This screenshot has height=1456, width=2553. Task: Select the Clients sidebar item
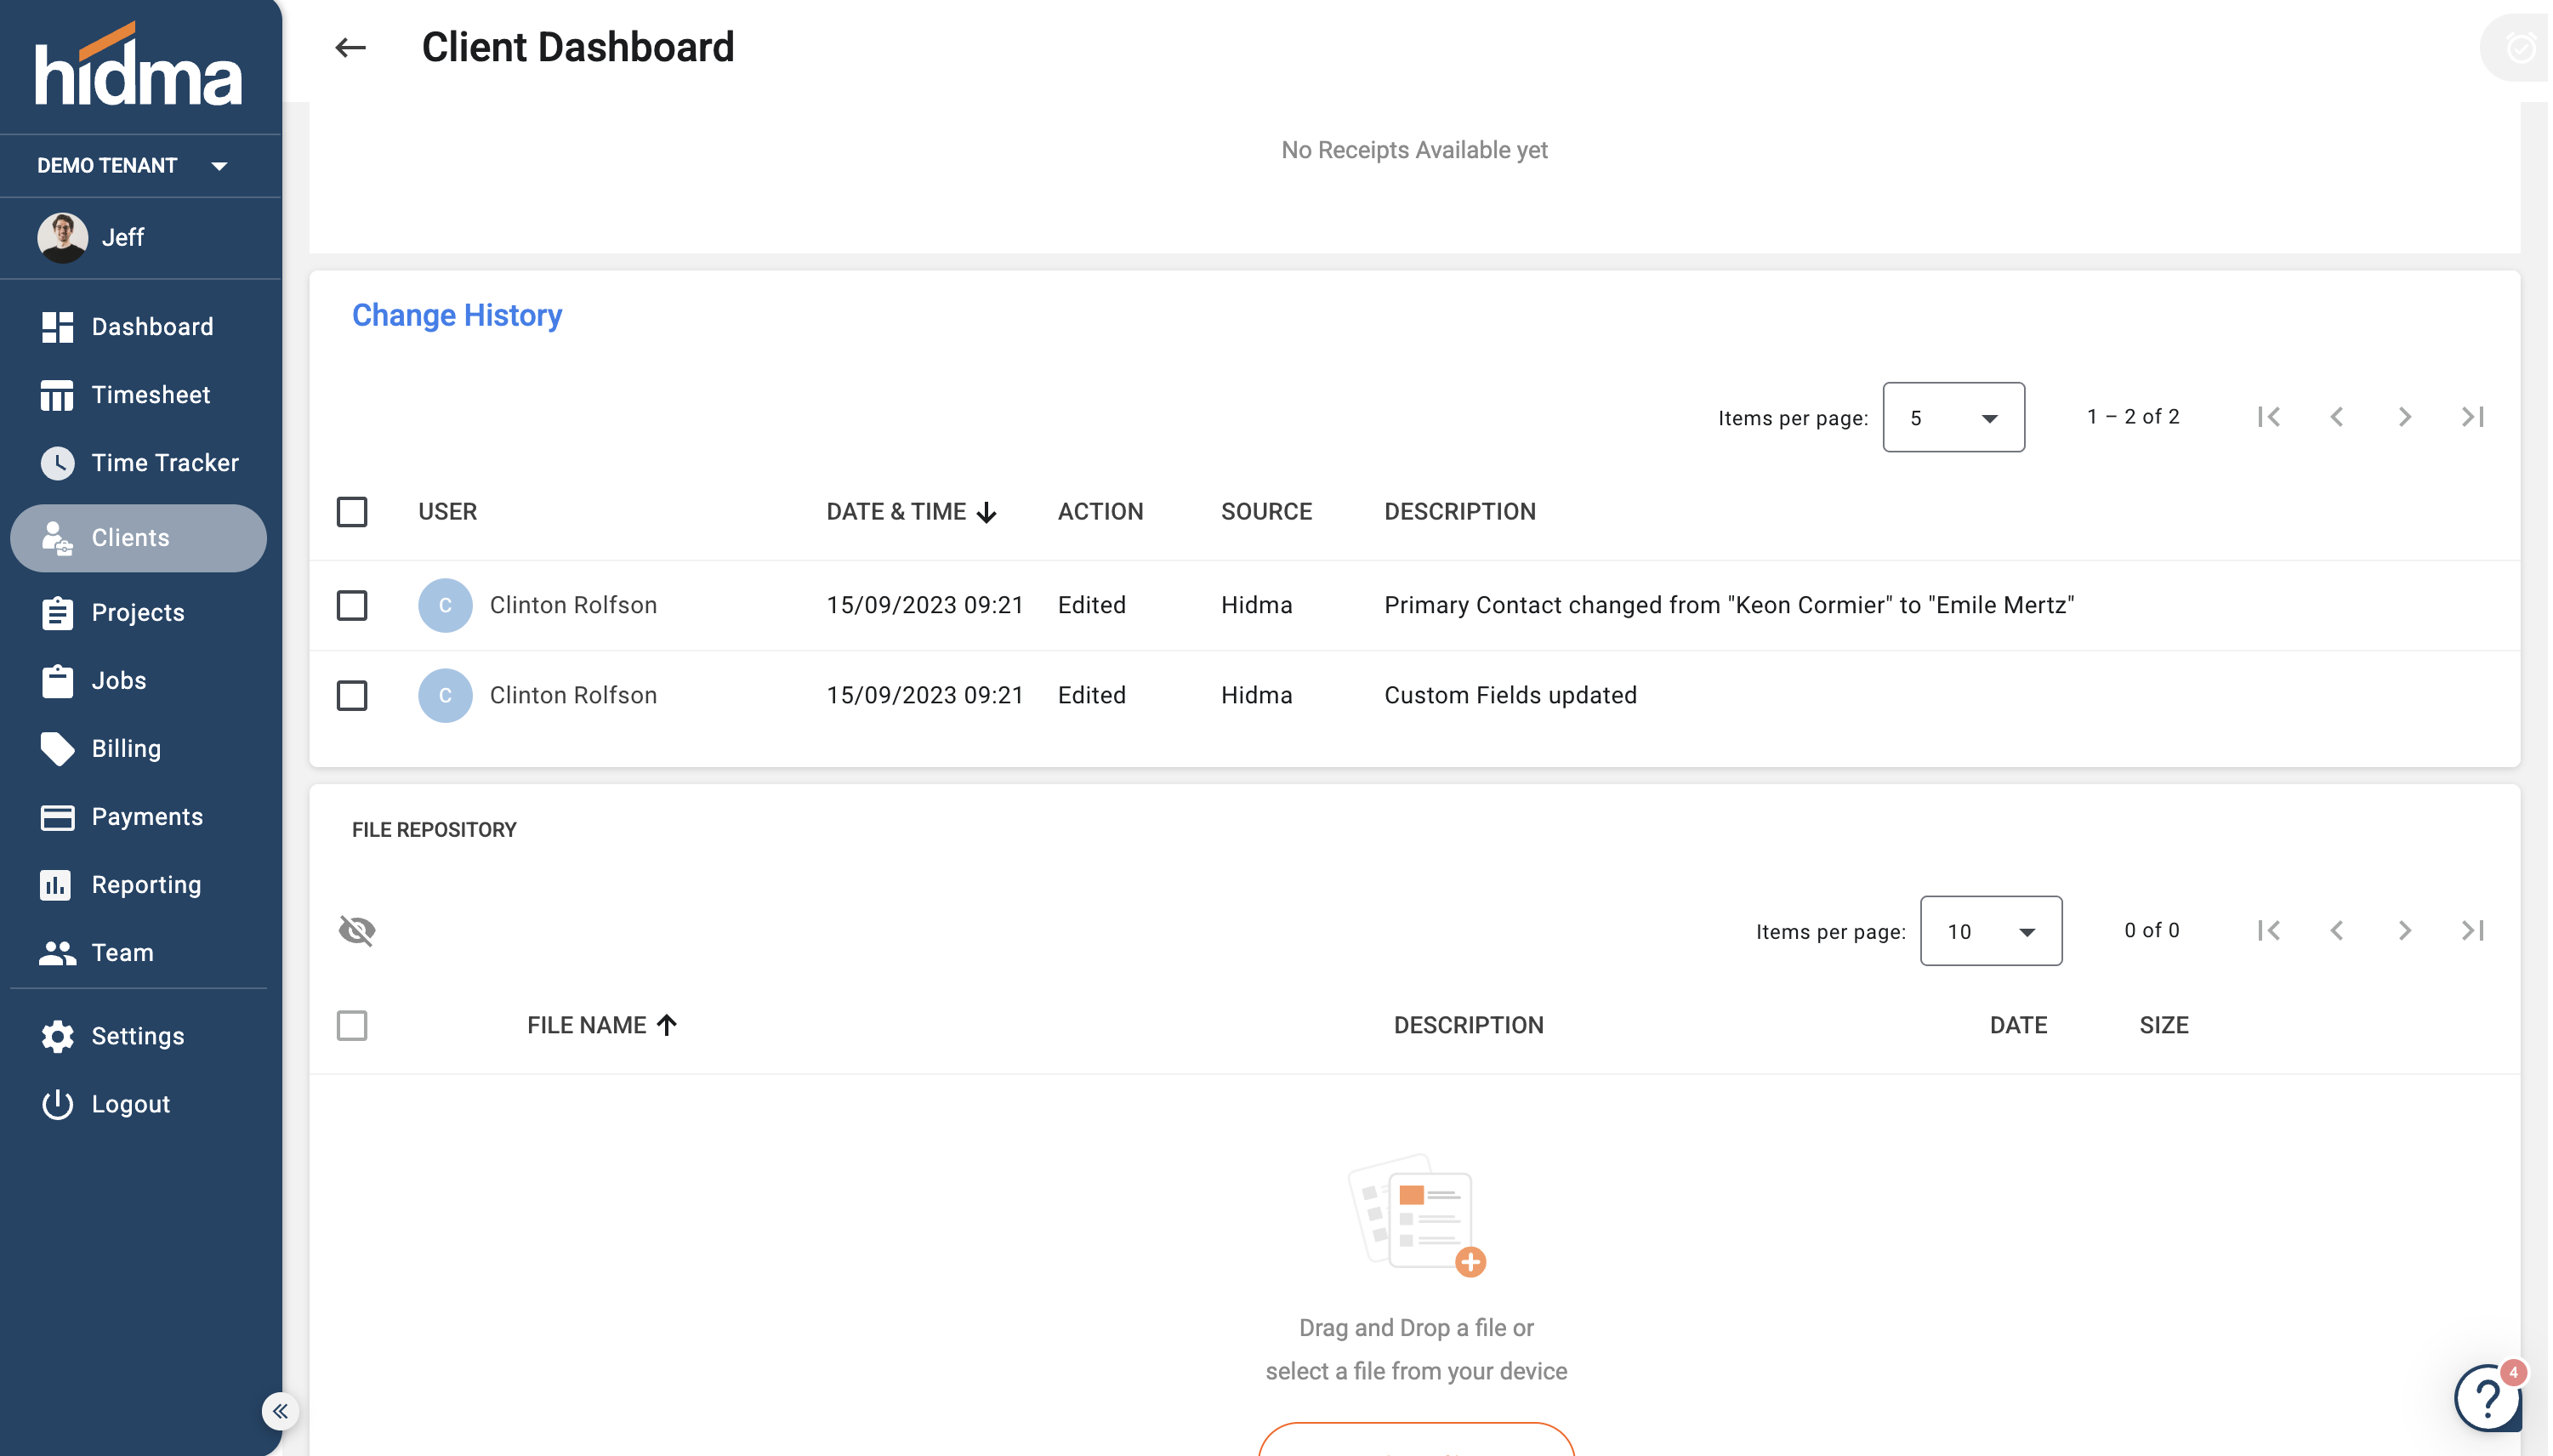tap(138, 538)
